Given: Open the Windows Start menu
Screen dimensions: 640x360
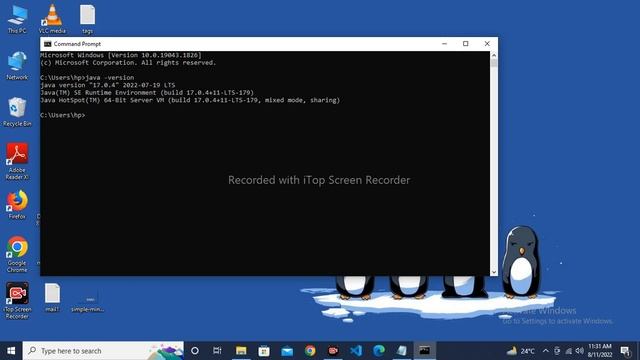Looking at the screenshot, I should pos(11,351).
